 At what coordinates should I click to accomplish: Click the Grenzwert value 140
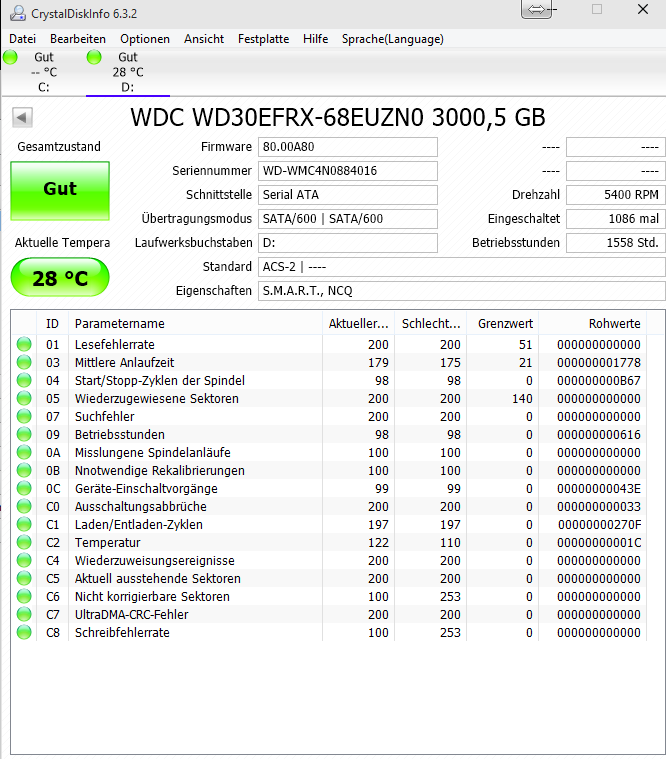click(x=522, y=399)
